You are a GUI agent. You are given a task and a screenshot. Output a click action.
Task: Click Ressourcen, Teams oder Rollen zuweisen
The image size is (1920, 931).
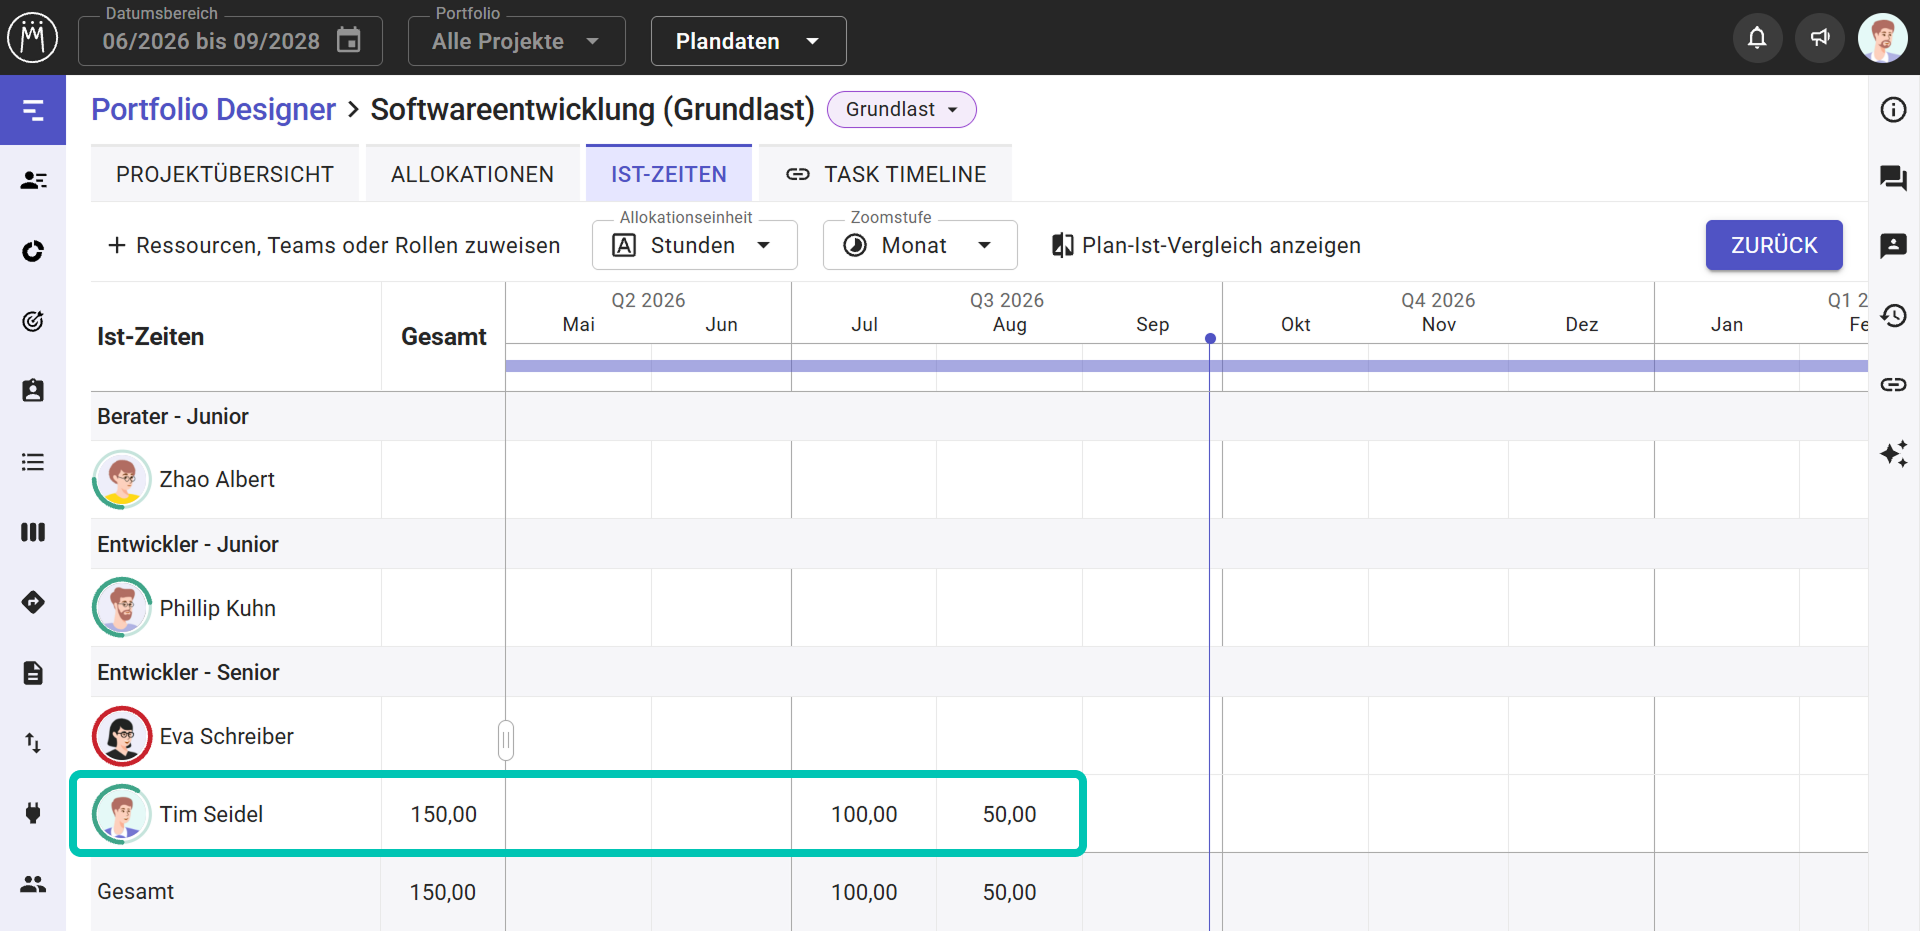334,245
